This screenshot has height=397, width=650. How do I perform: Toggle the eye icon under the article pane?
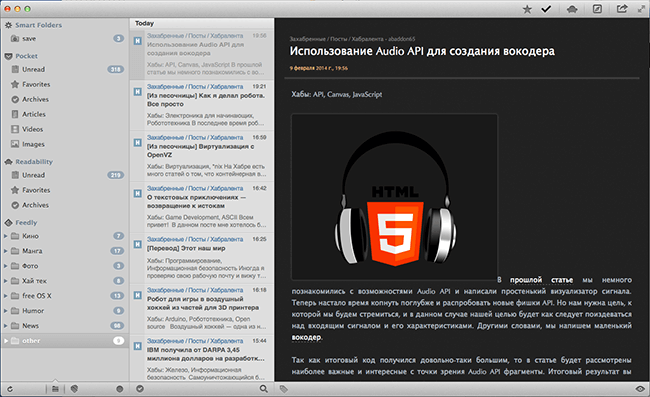(640, 389)
